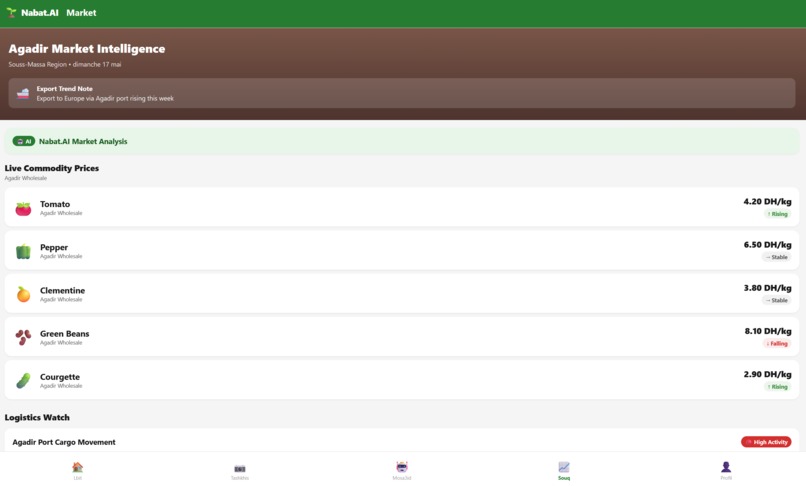
Task: Click the 3.80 DH/kg clementine price
Action: 767,288
